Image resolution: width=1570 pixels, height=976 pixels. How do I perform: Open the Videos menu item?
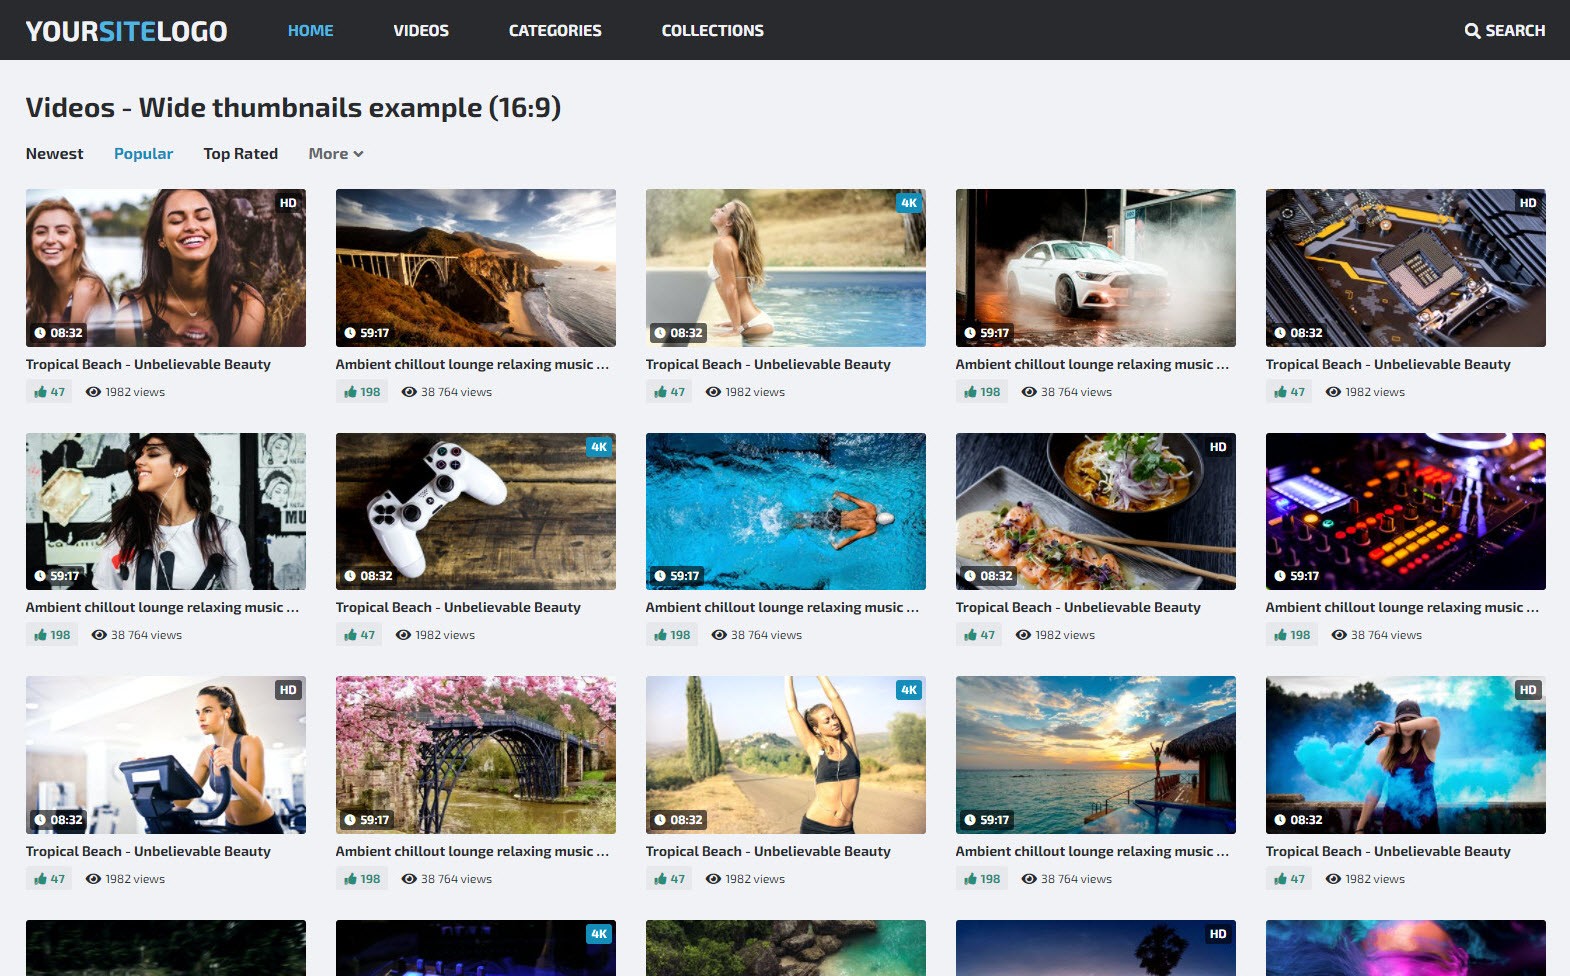click(421, 31)
